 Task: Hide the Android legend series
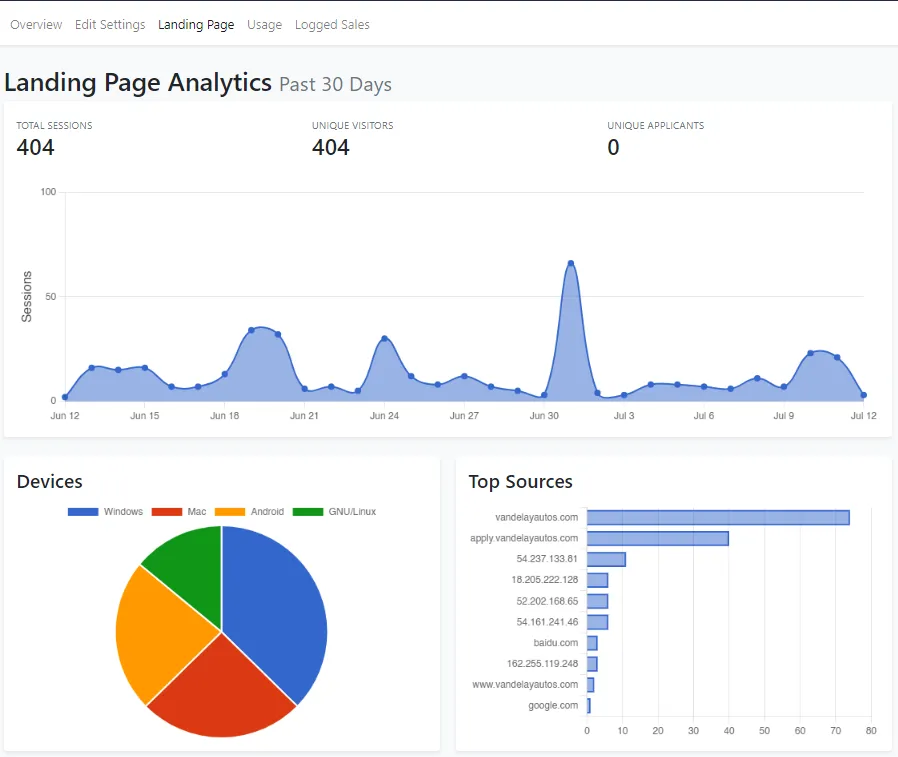click(x=250, y=512)
